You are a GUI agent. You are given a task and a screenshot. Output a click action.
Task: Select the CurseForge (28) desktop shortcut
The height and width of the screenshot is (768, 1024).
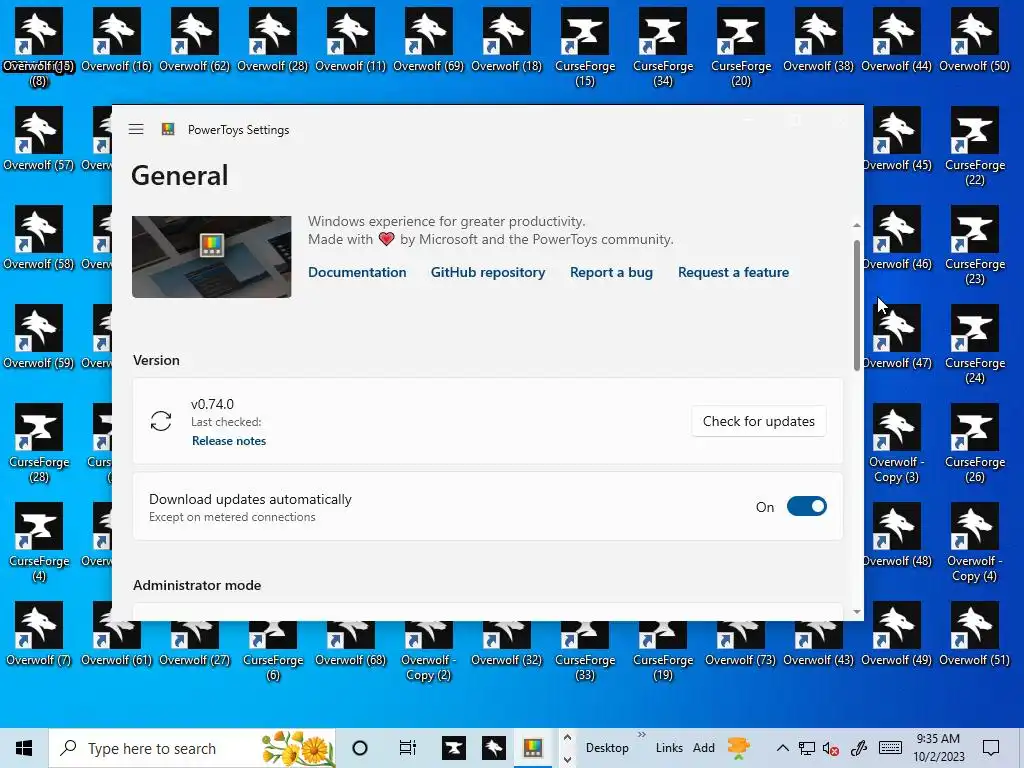pos(39,443)
